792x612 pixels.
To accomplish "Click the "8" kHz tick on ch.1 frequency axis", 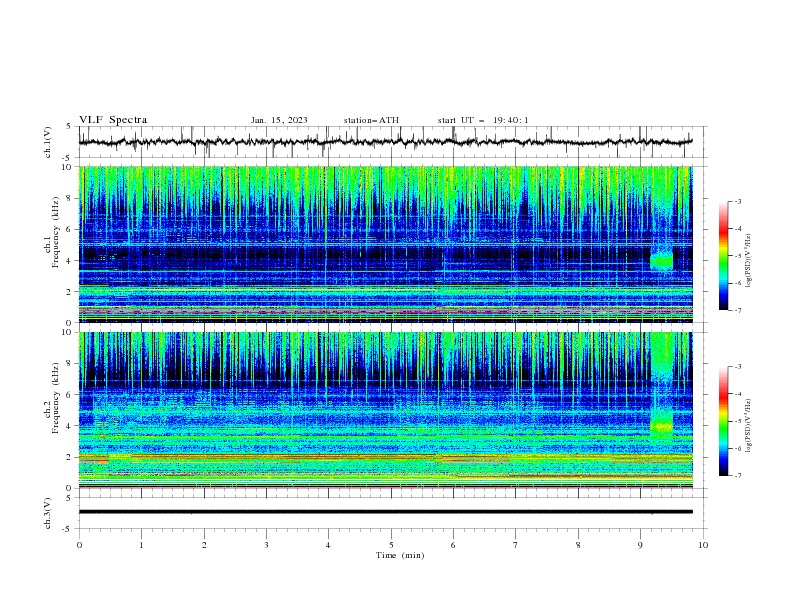I will (x=70, y=198).
